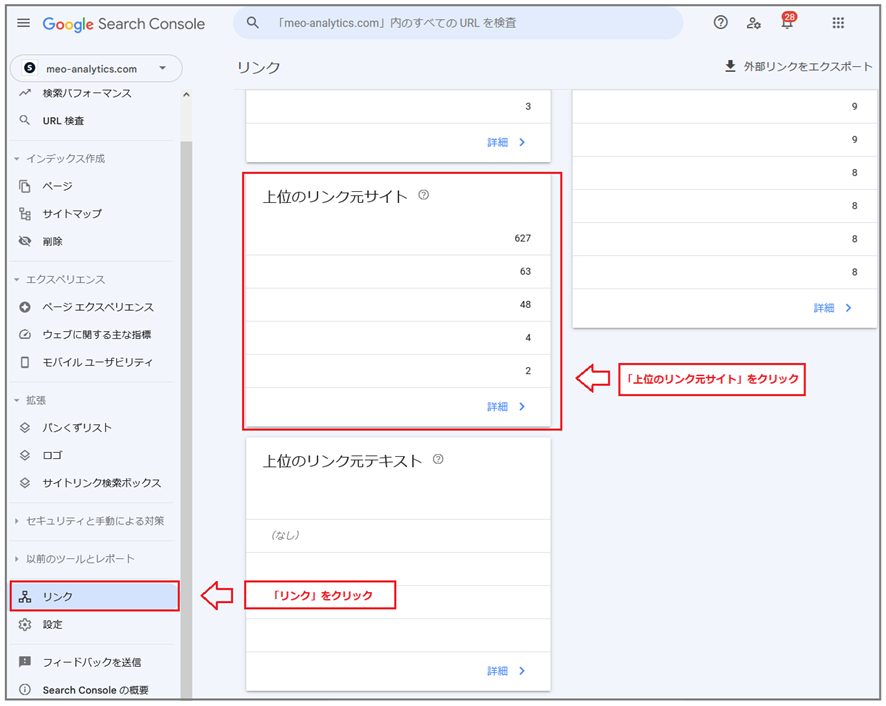
Task: Click the (なし) link text row
Action: click(x=398, y=536)
